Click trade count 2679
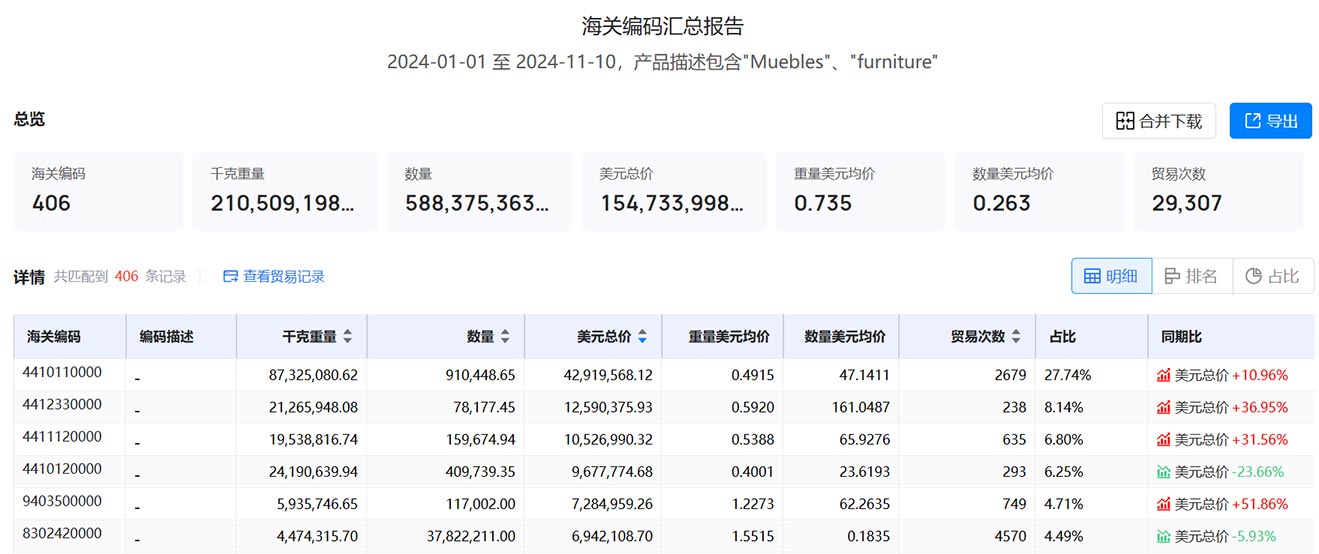1319x554 pixels. [x=1010, y=375]
